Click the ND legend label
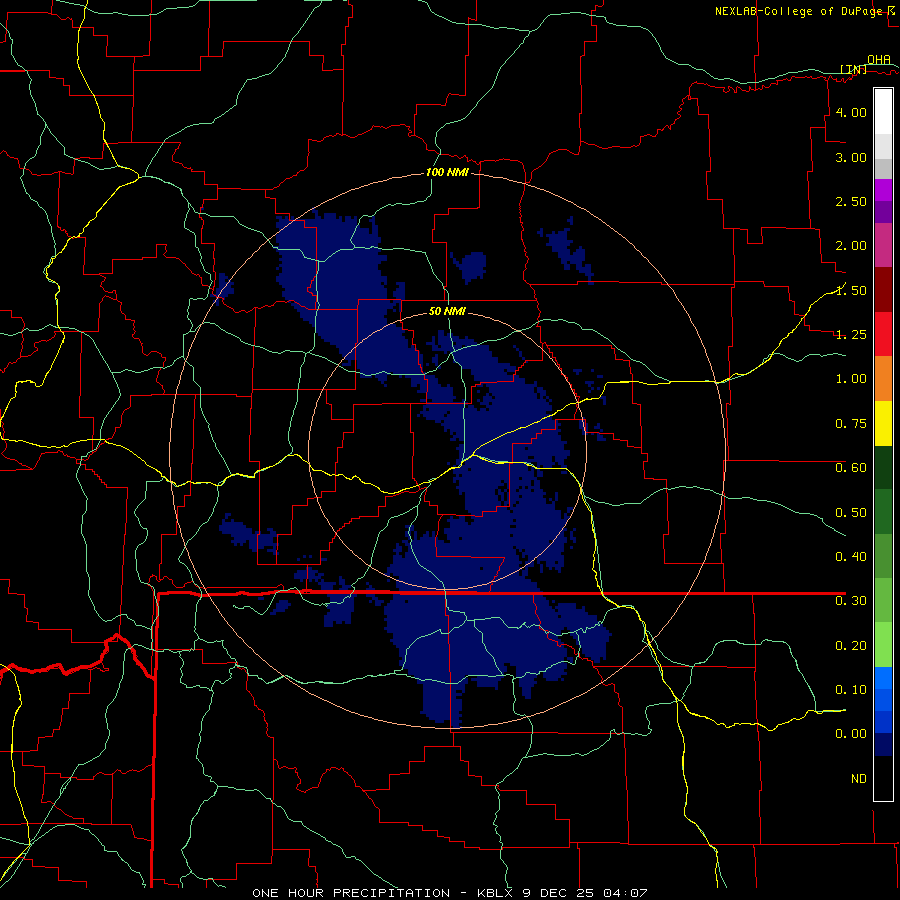 point(859,779)
